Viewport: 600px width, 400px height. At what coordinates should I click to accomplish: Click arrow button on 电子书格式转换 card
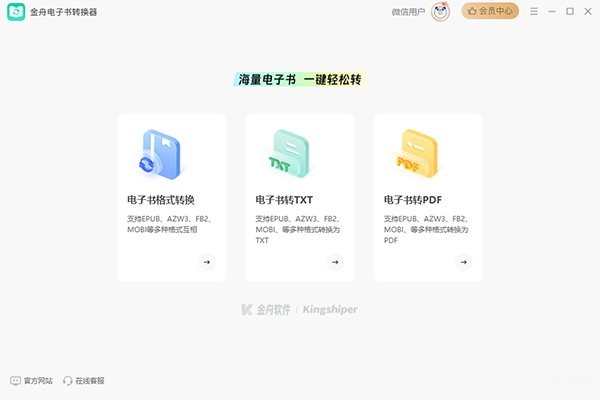tap(207, 262)
